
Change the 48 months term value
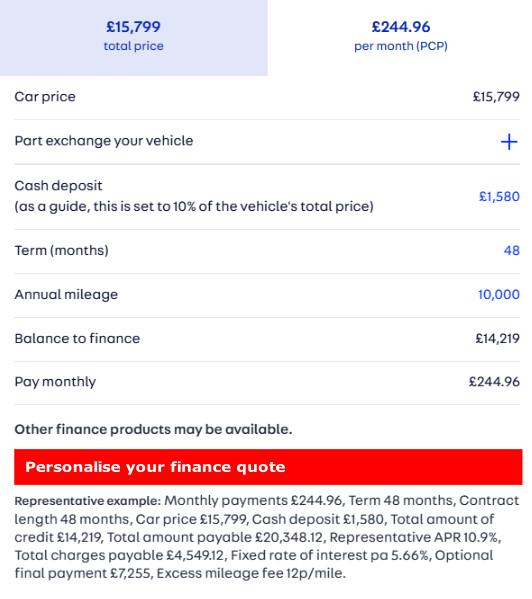[x=511, y=251]
